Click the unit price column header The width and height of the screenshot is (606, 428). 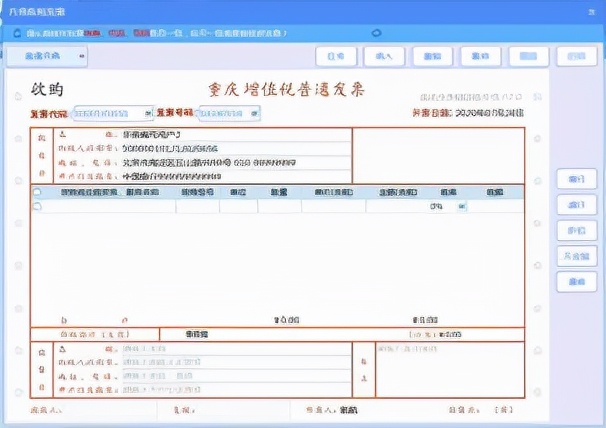[334, 192]
